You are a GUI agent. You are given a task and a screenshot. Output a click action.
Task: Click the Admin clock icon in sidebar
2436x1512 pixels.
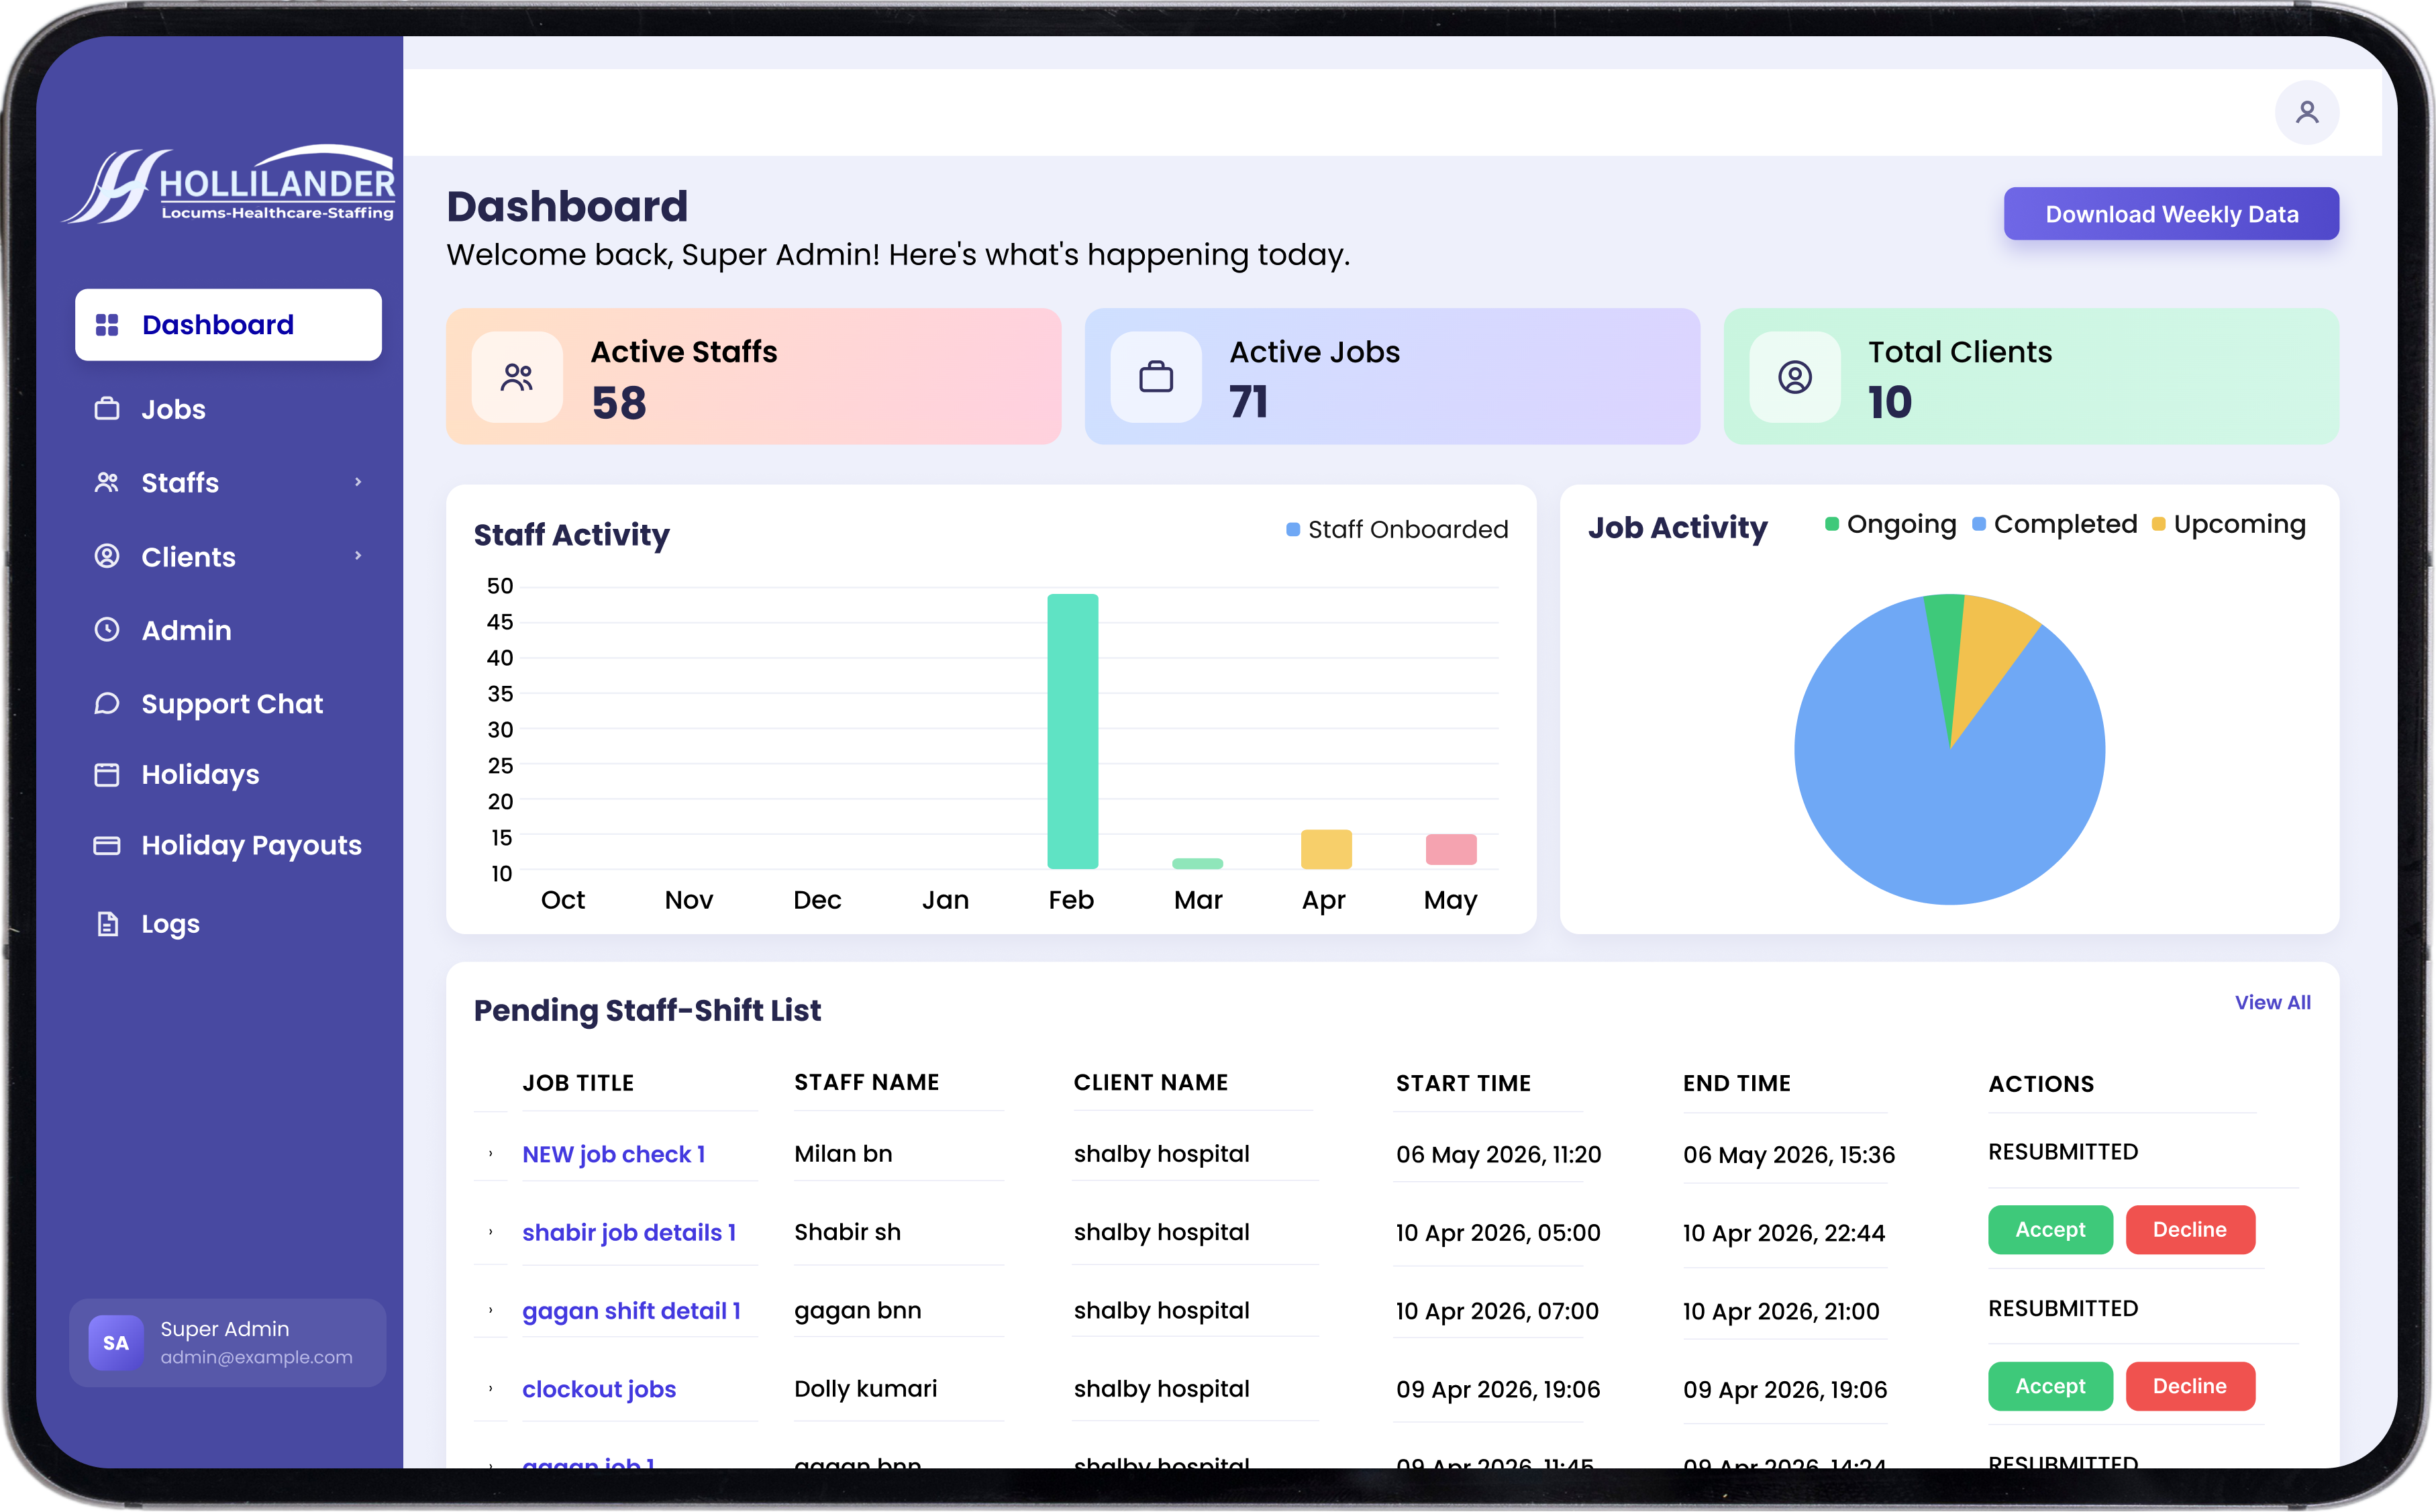point(107,630)
